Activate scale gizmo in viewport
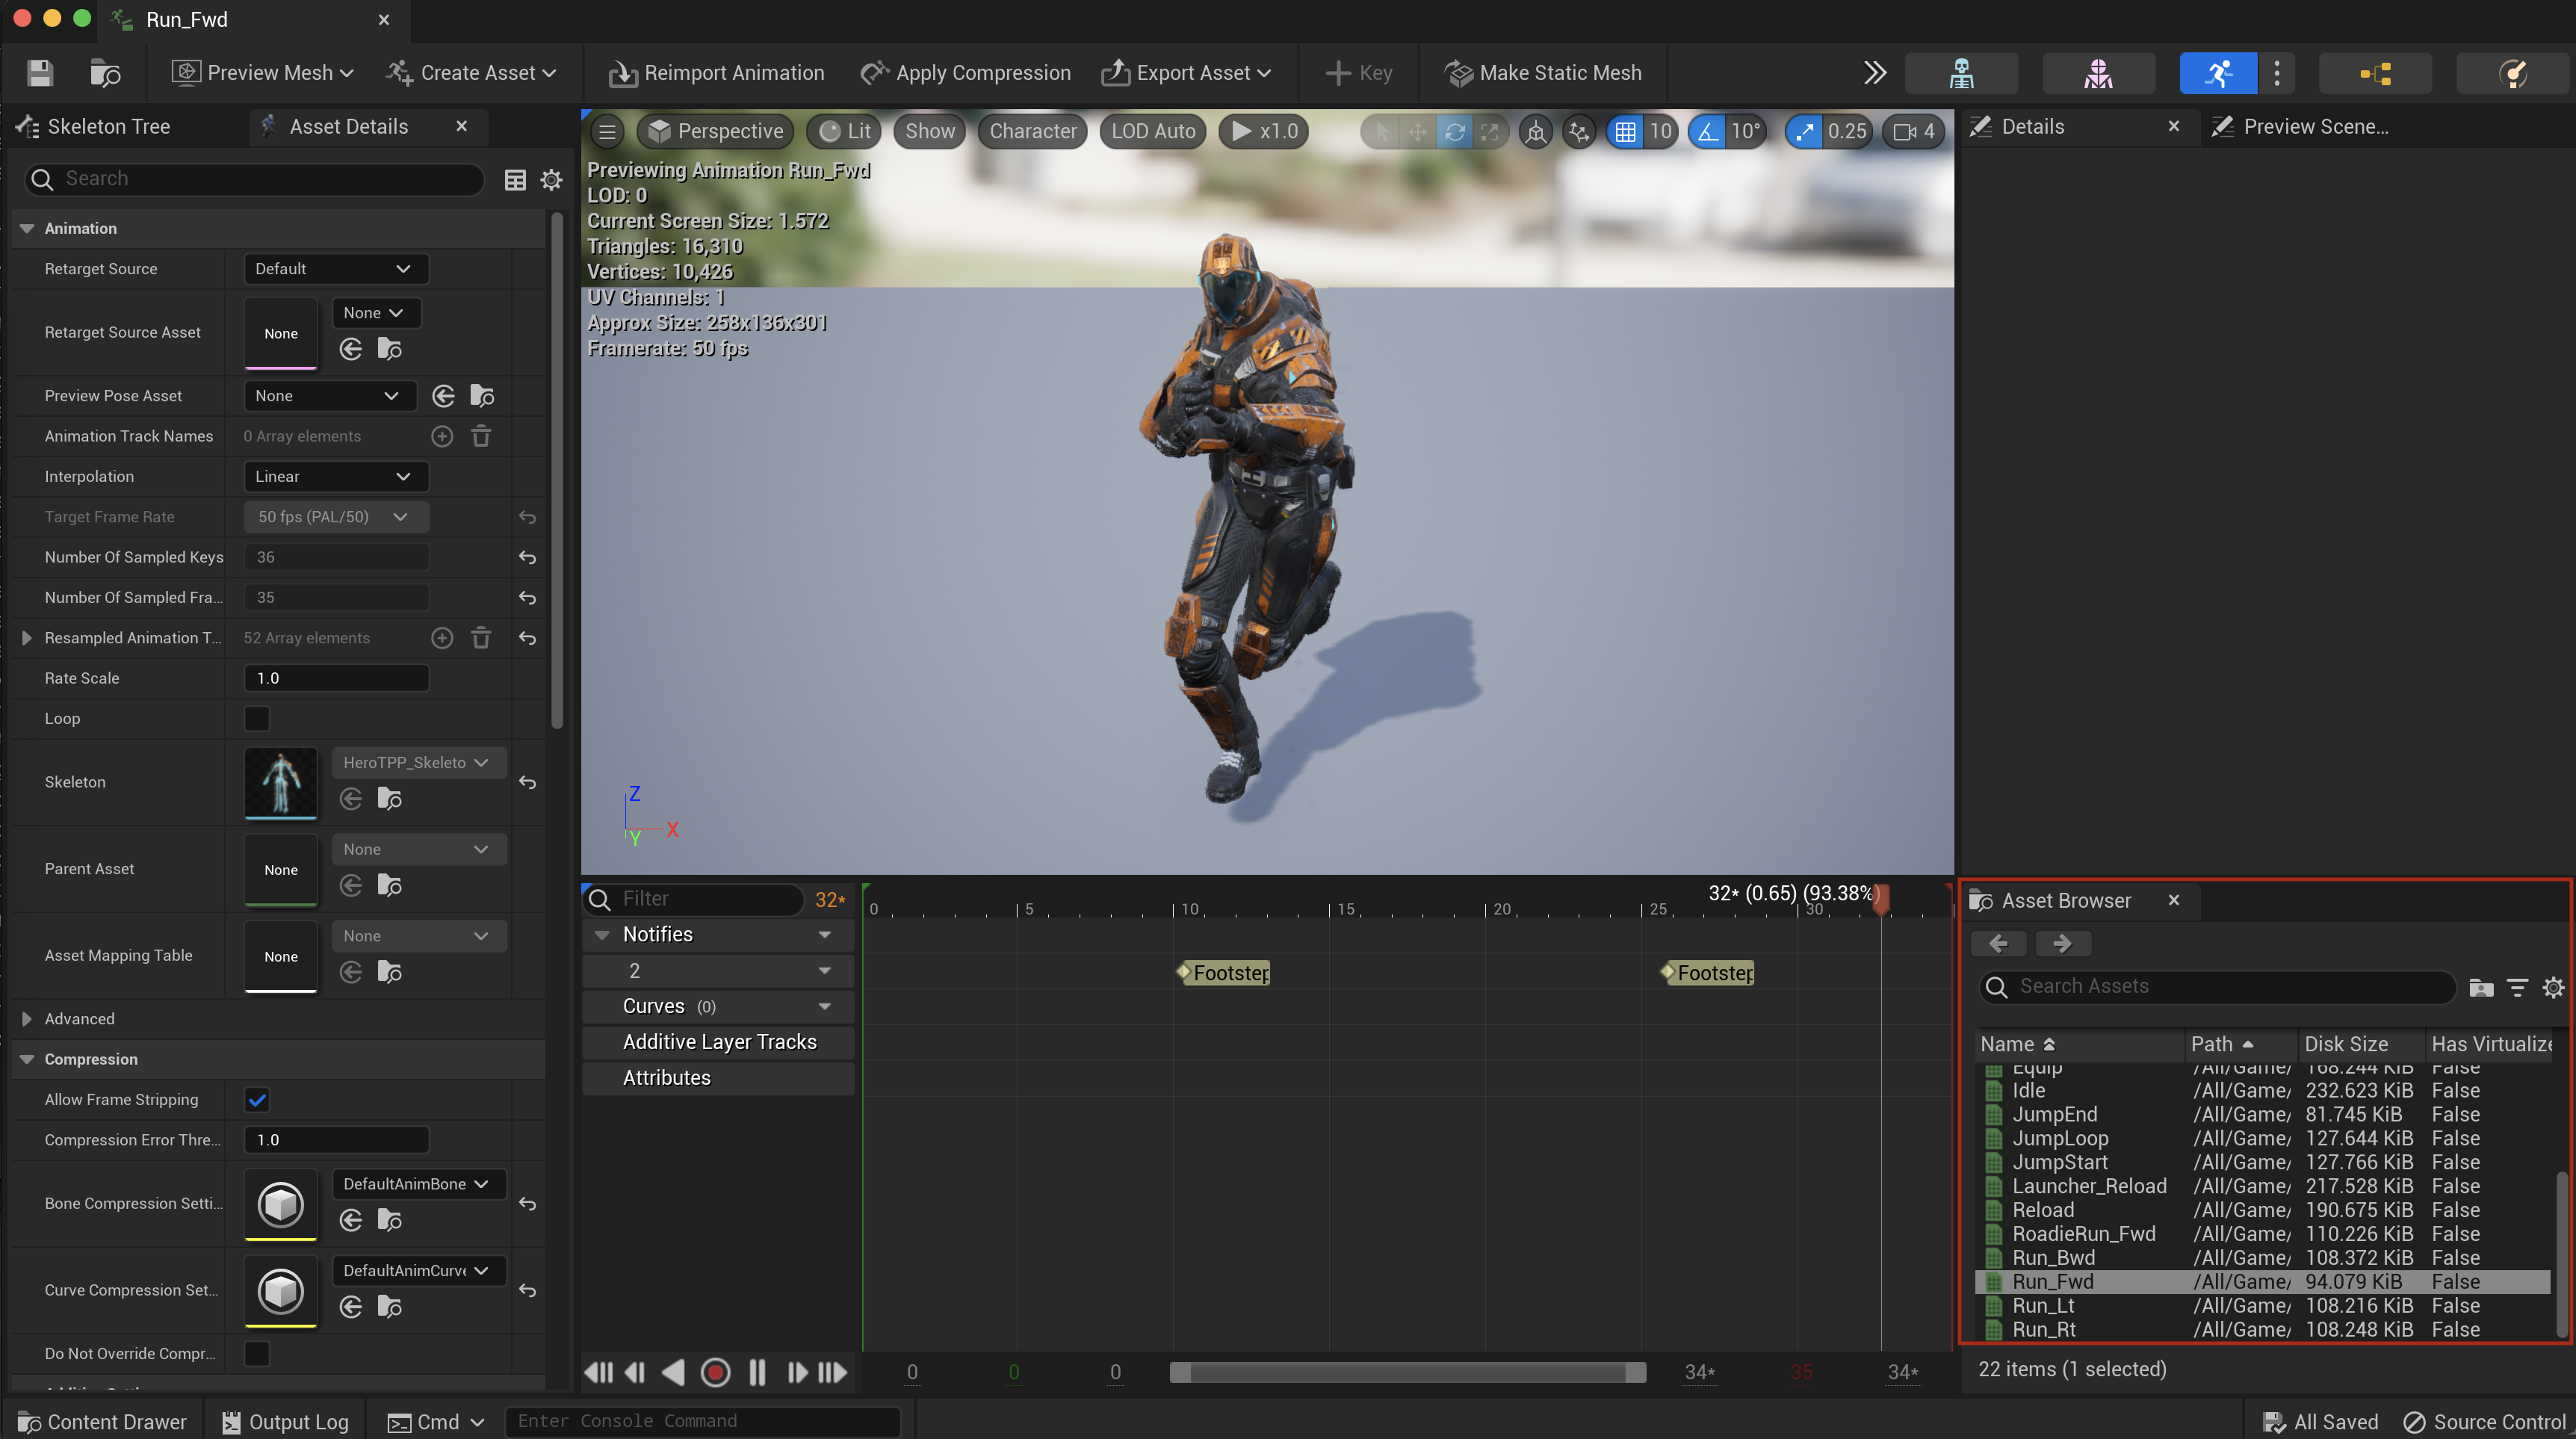Viewport: 2576px width, 1439px height. pyautogui.click(x=1490, y=131)
